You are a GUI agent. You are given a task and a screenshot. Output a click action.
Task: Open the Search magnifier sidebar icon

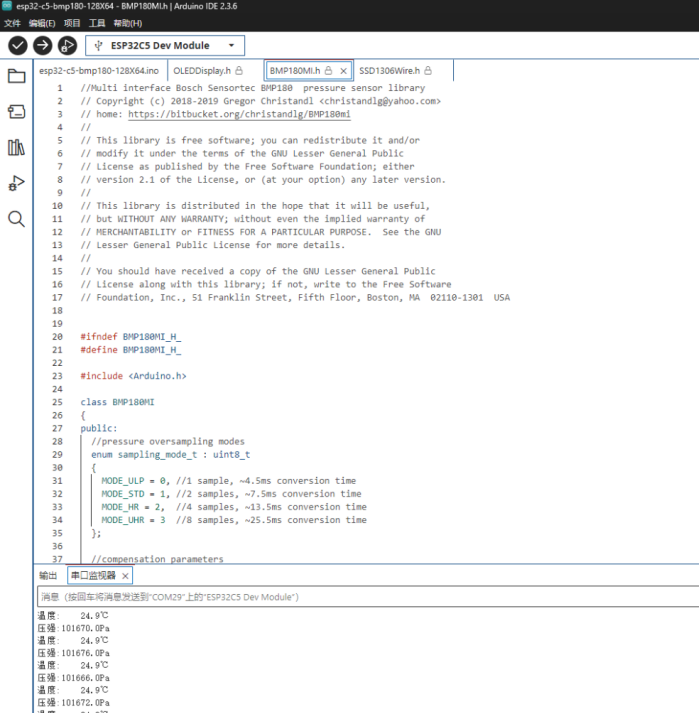[x=16, y=219]
